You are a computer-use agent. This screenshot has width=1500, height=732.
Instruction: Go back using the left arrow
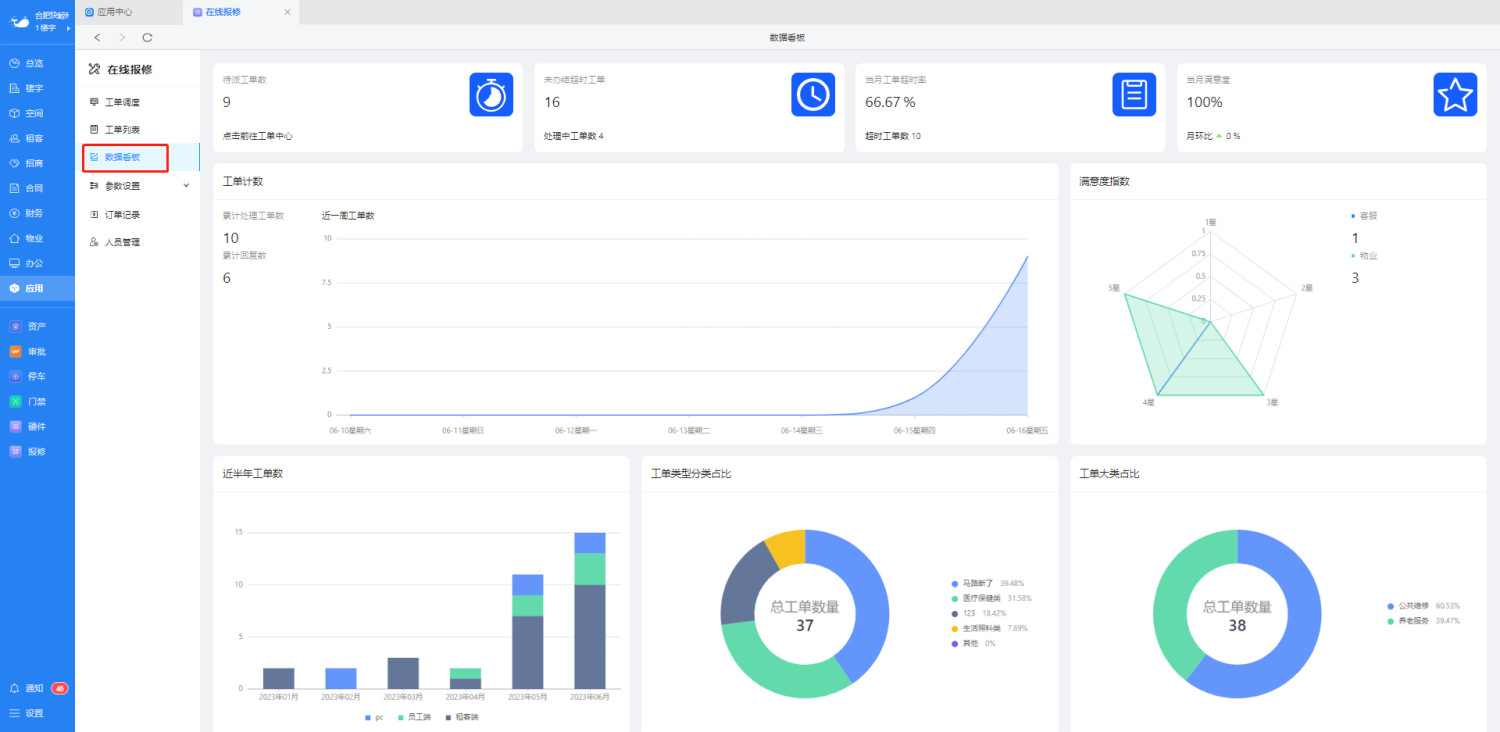coord(97,37)
